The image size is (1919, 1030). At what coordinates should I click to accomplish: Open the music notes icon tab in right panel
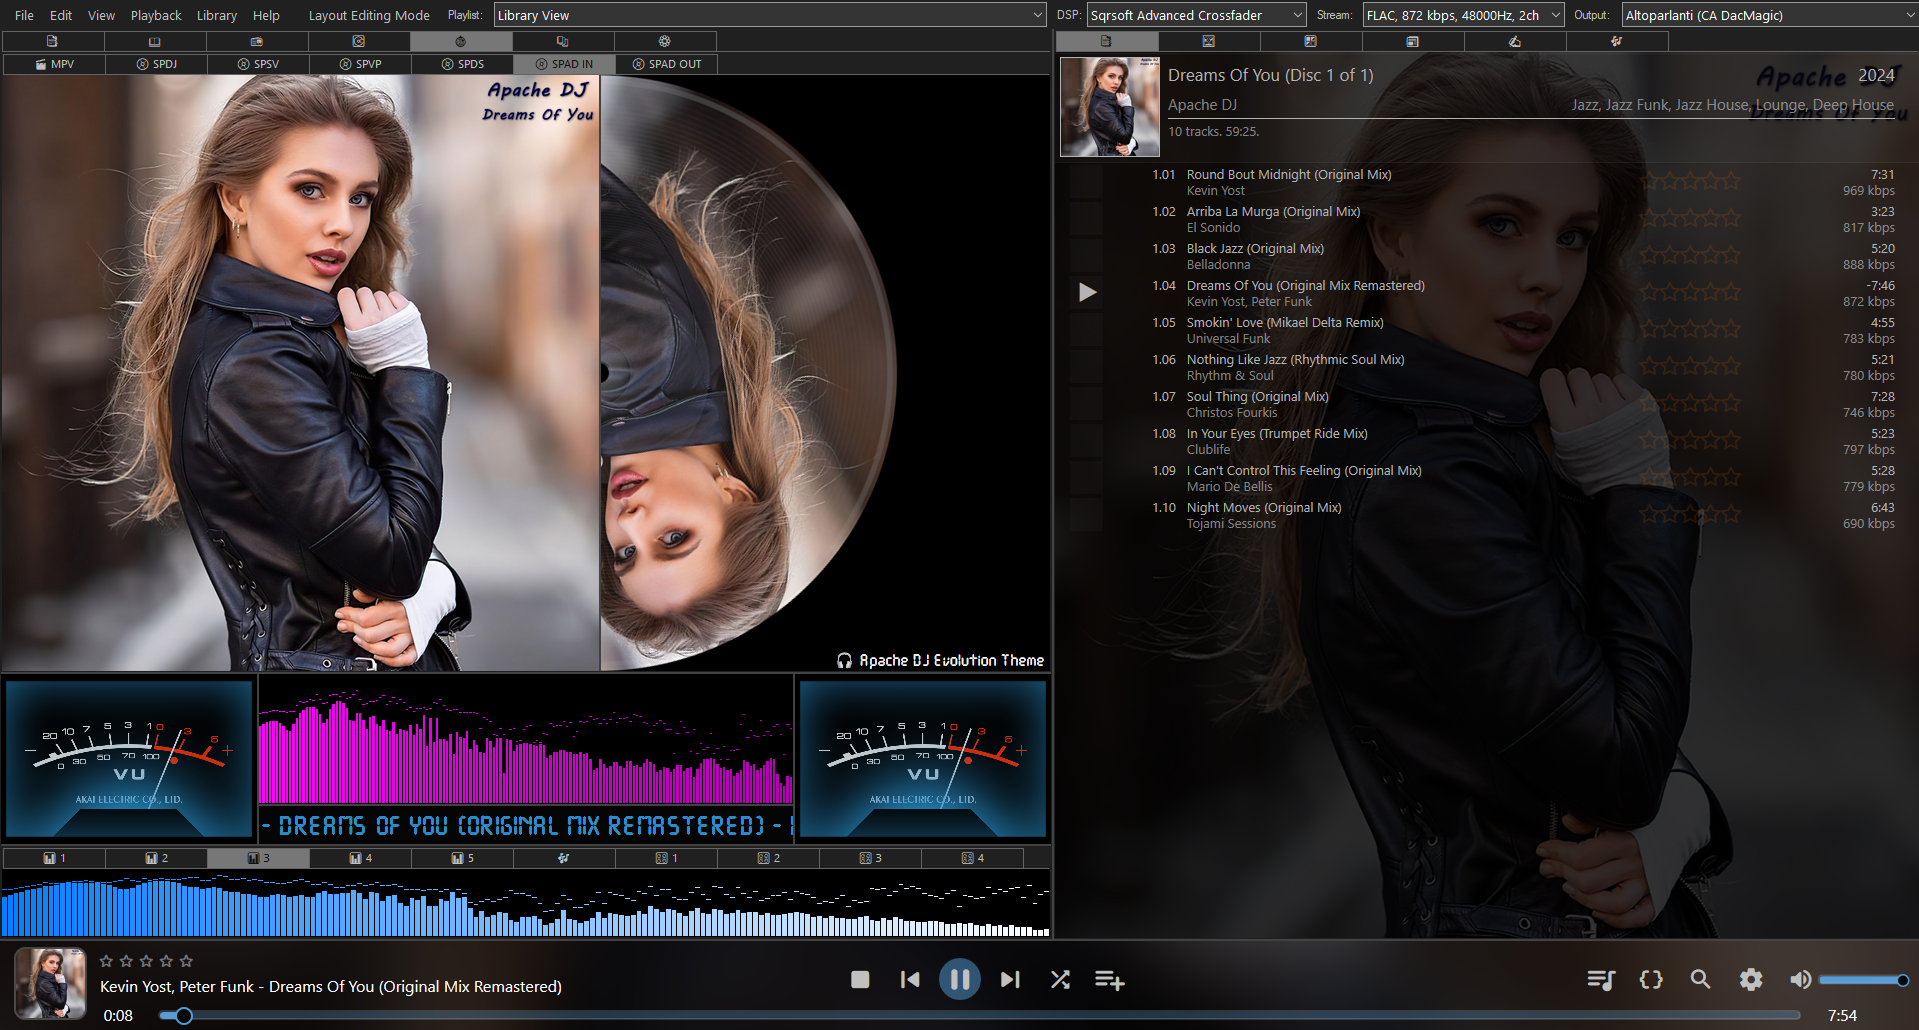1617,41
